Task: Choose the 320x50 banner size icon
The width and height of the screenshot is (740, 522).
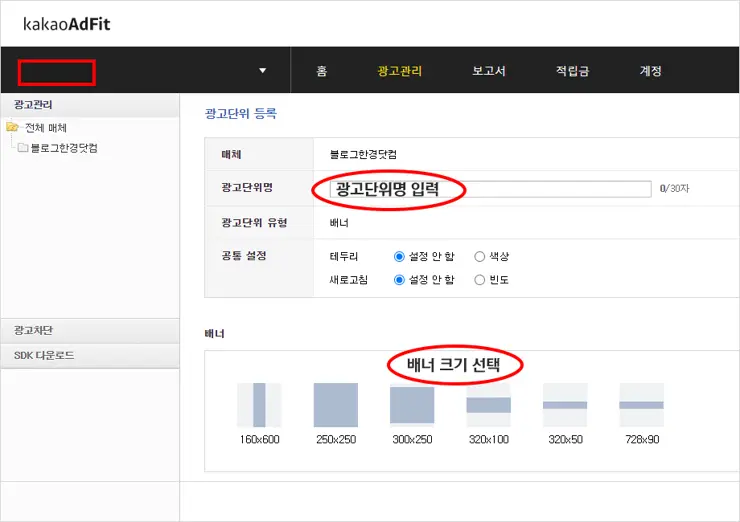Action: click(565, 405)
